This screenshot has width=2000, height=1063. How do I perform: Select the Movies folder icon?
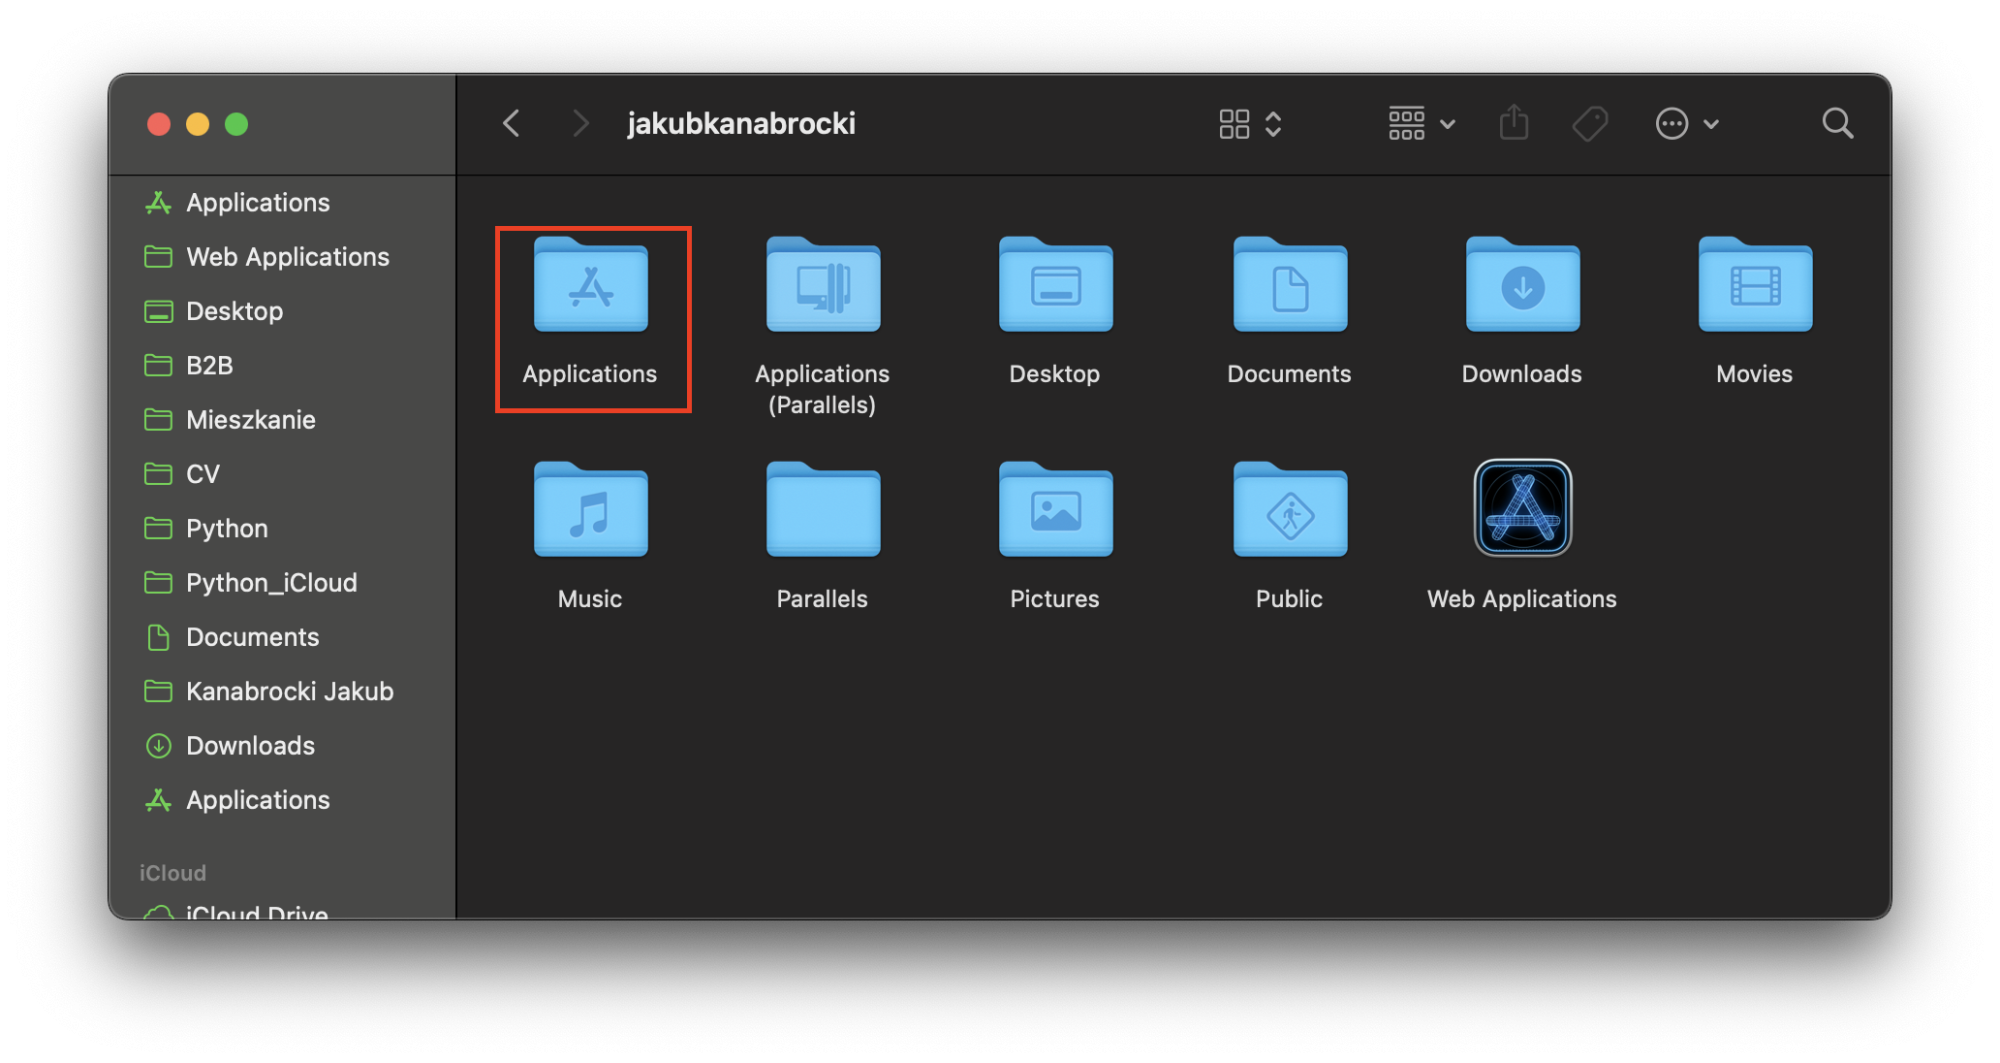(1755, 285)
